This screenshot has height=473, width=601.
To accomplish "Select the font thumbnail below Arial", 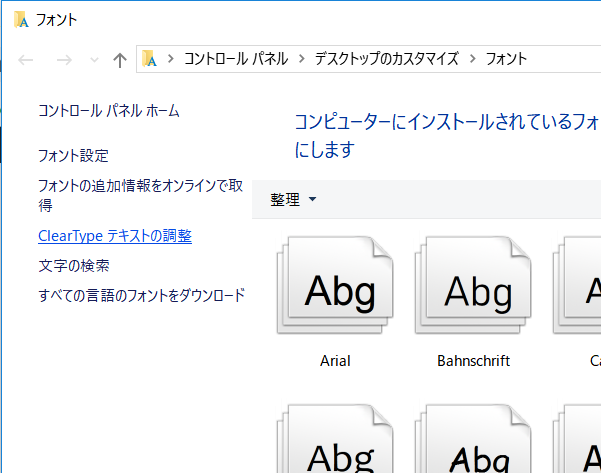I will click(x=335, y=438).
